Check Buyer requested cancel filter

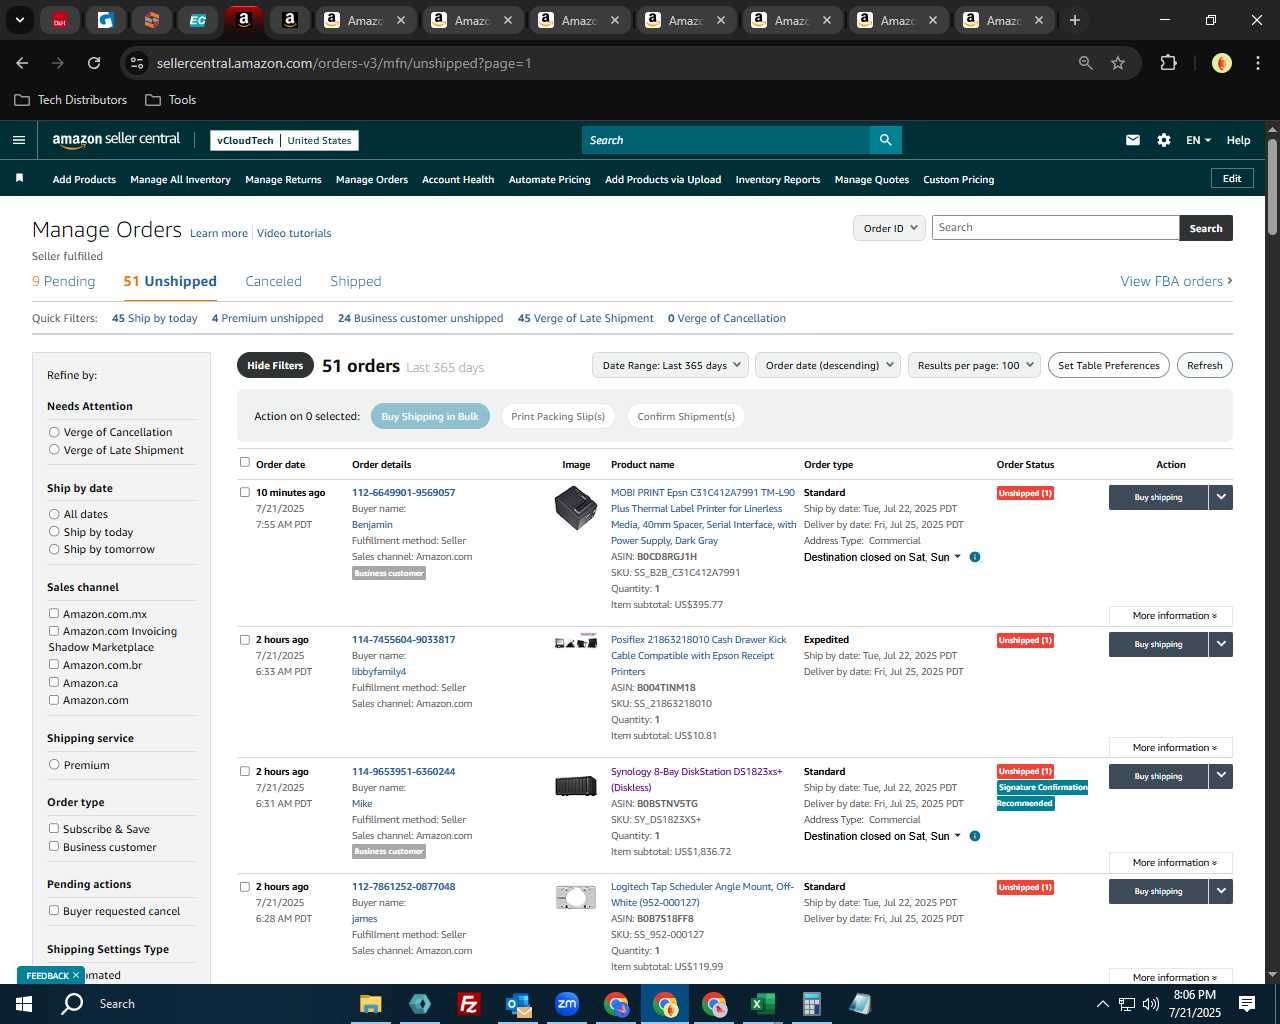54,911
